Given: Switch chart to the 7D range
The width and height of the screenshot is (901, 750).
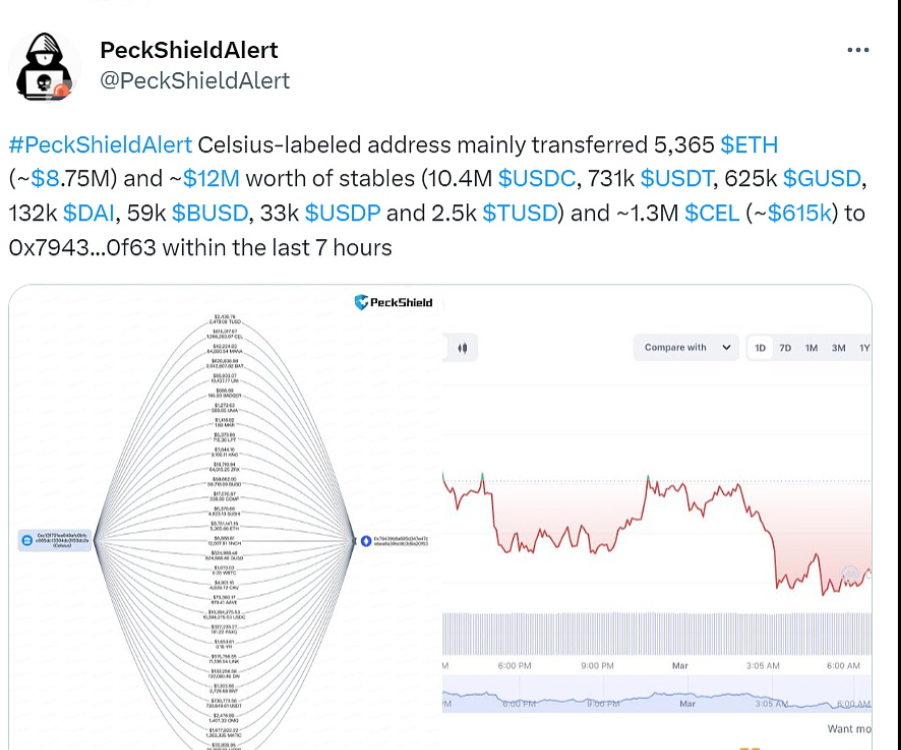Looking at the screenshot, I should (x=785, y=348).
